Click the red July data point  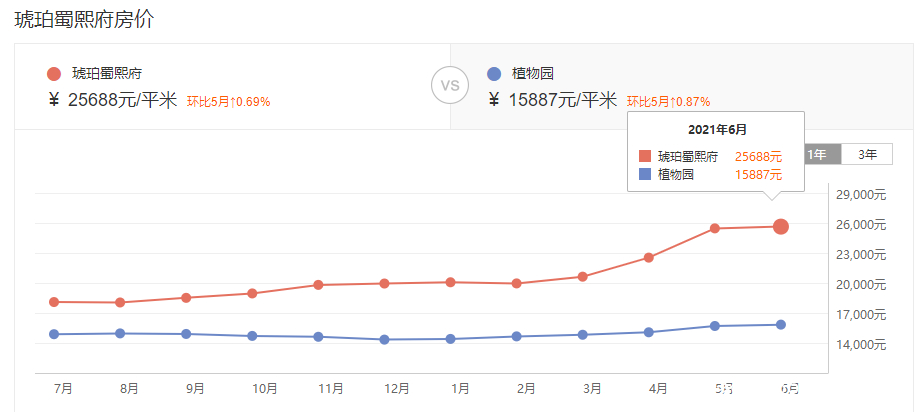pyautogui.click(x=54, y=302)
